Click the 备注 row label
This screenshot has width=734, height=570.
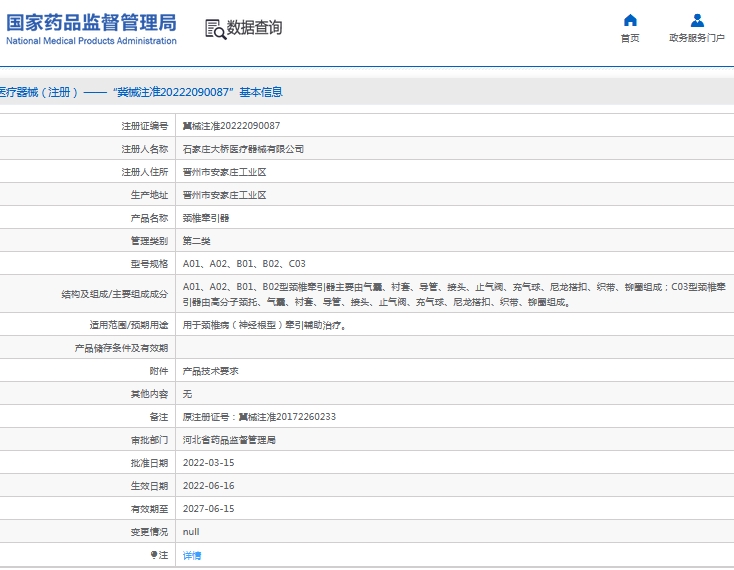pyautogui.click(x=159, y=417)
